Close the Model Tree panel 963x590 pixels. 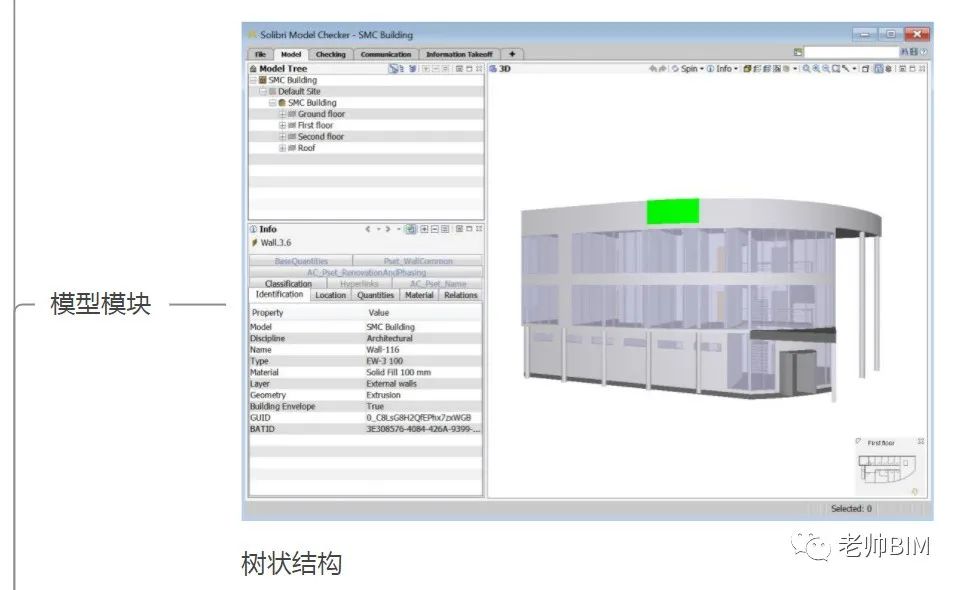click(x=479, y=69)
